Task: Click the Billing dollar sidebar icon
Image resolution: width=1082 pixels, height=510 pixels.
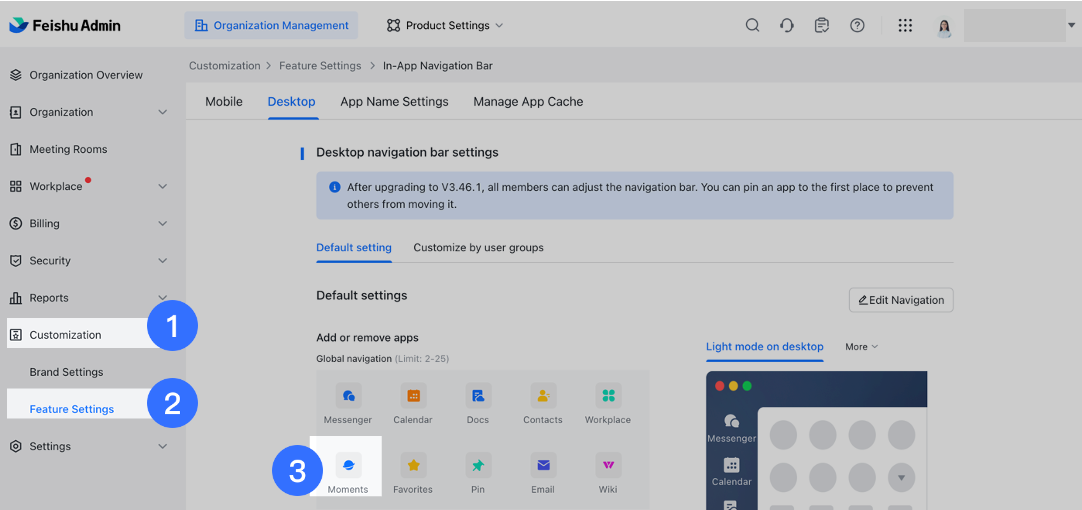Action: click(16, 224)
